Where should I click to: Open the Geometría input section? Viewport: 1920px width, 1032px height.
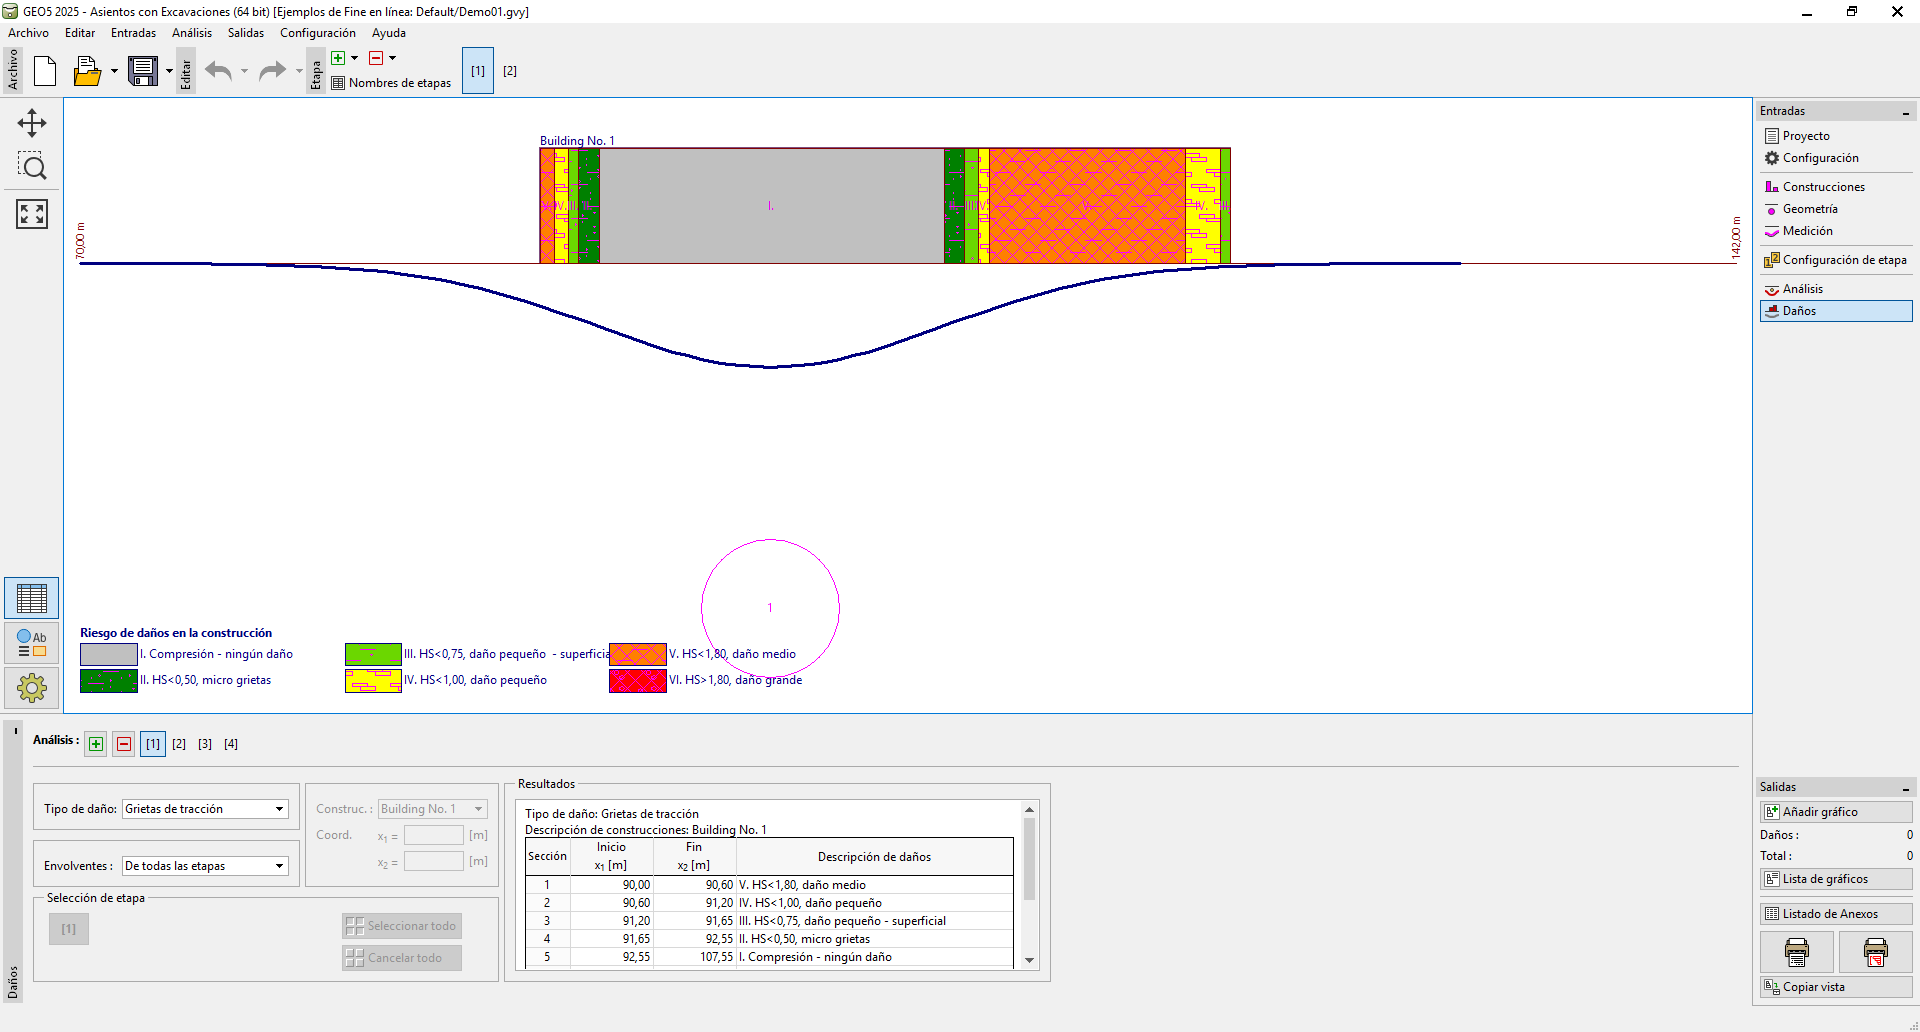pos(1810,209)
